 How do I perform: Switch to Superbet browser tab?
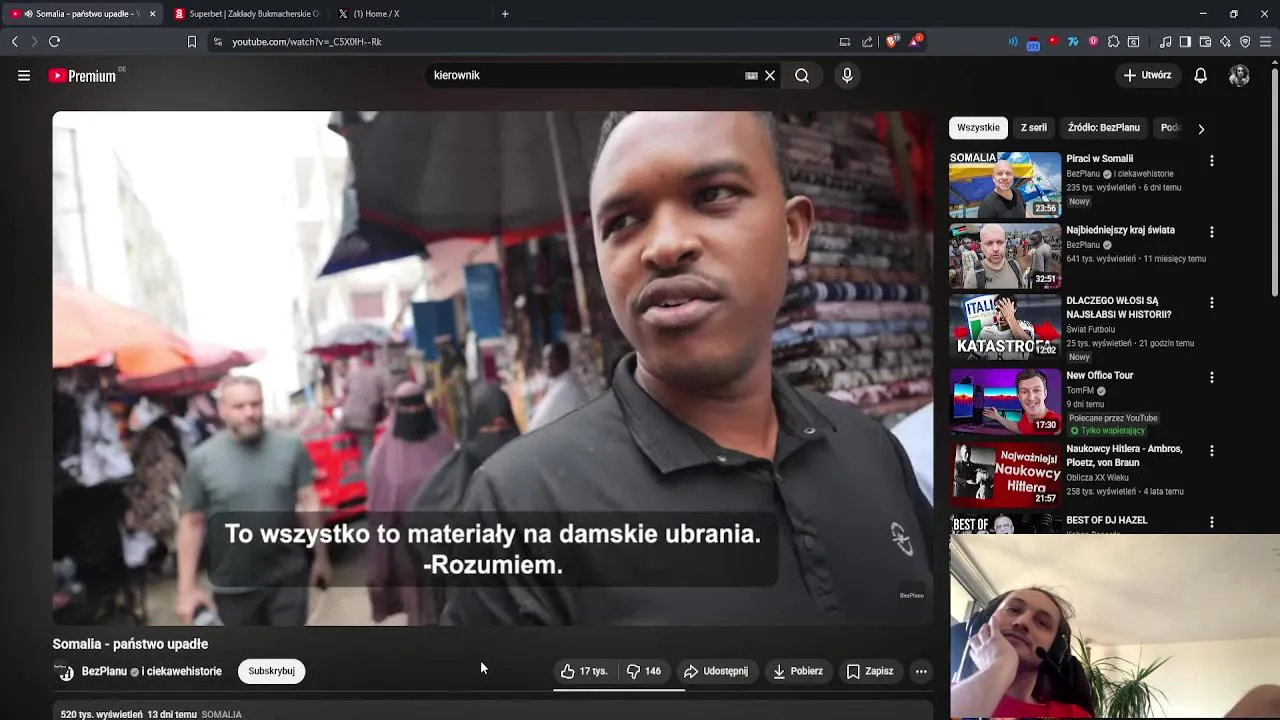246,14
